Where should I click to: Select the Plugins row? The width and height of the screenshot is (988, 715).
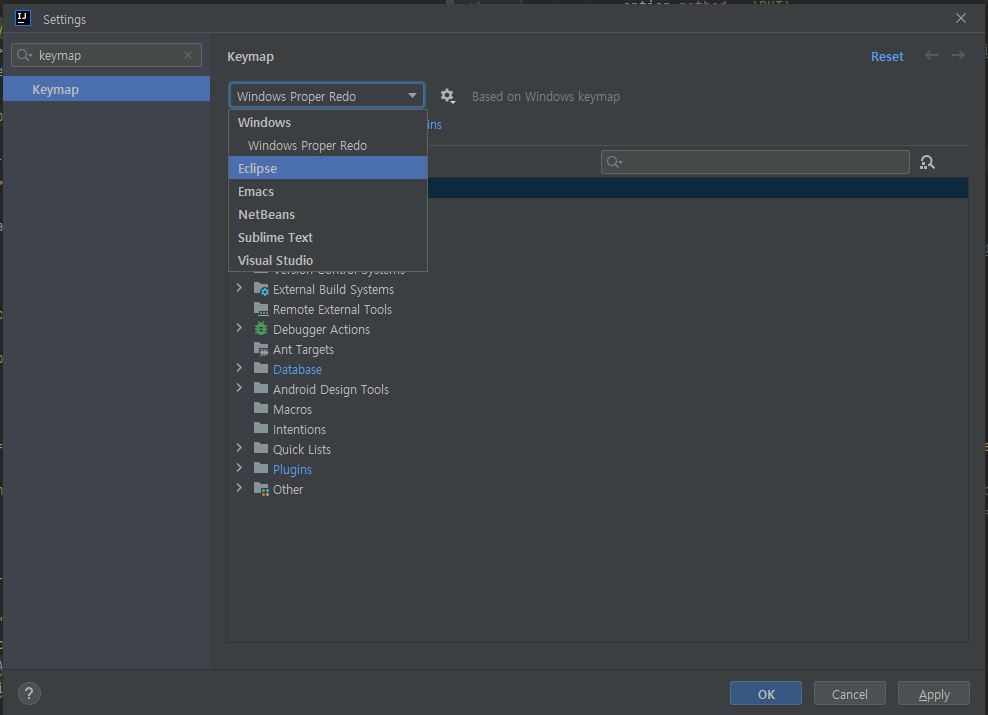[597, 469]
